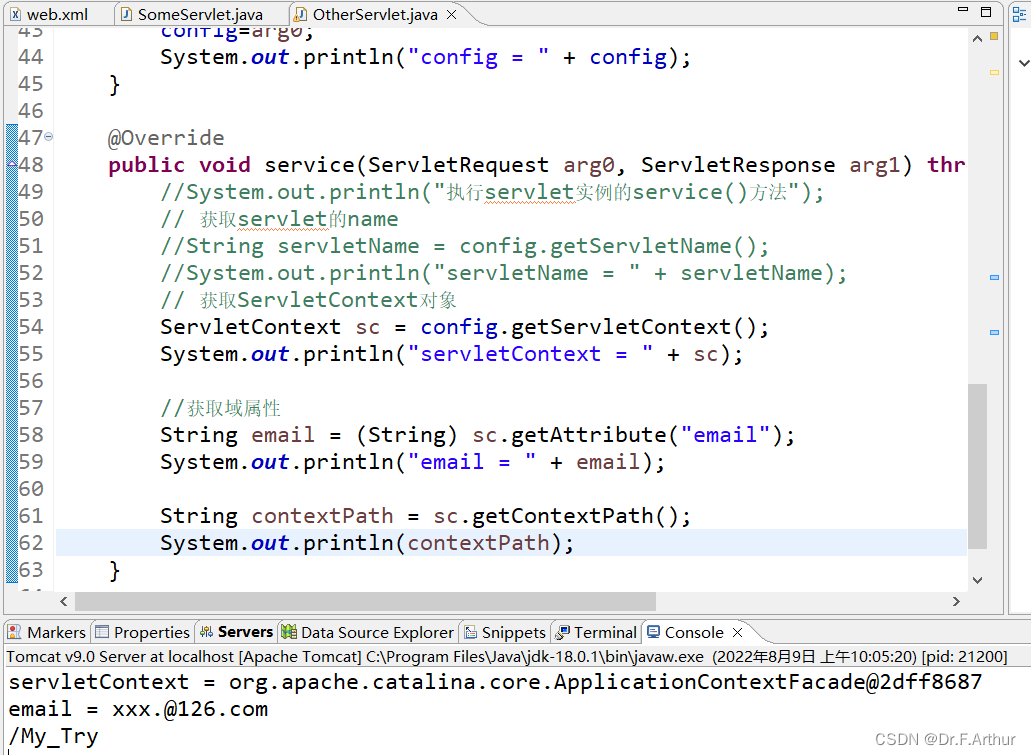This screenshot has height=755, width=1031.
Task: Open the Snippets view tab
Action: coord(505,632)
